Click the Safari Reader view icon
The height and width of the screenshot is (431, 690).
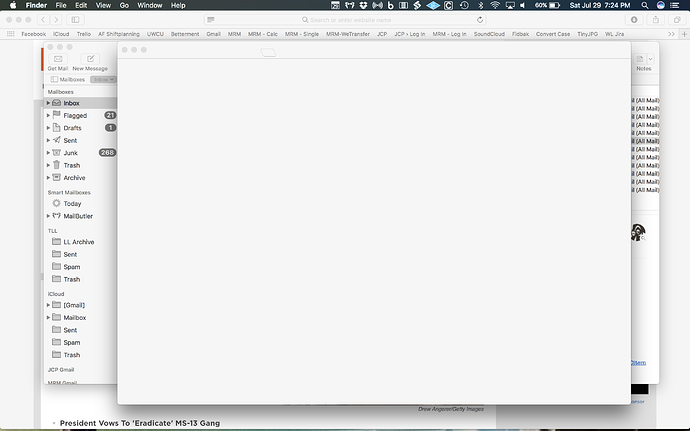pyautogui.click(x=211, y=20)
